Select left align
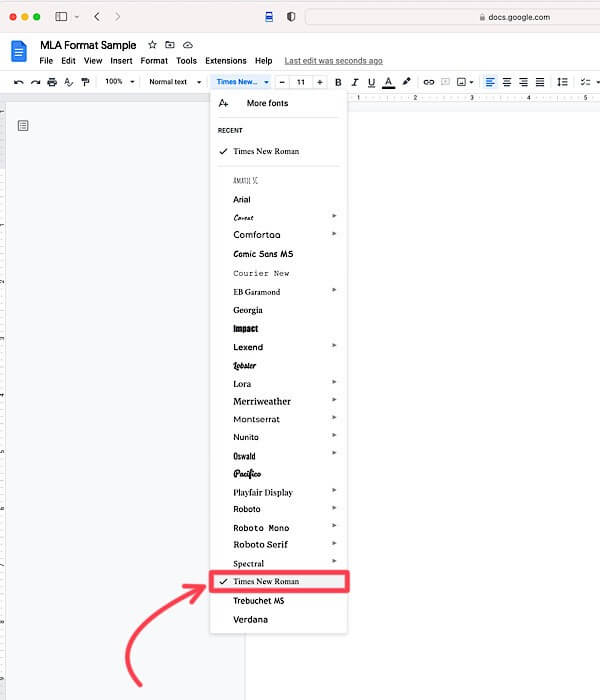The image size is (600, 700). (490, 82)
